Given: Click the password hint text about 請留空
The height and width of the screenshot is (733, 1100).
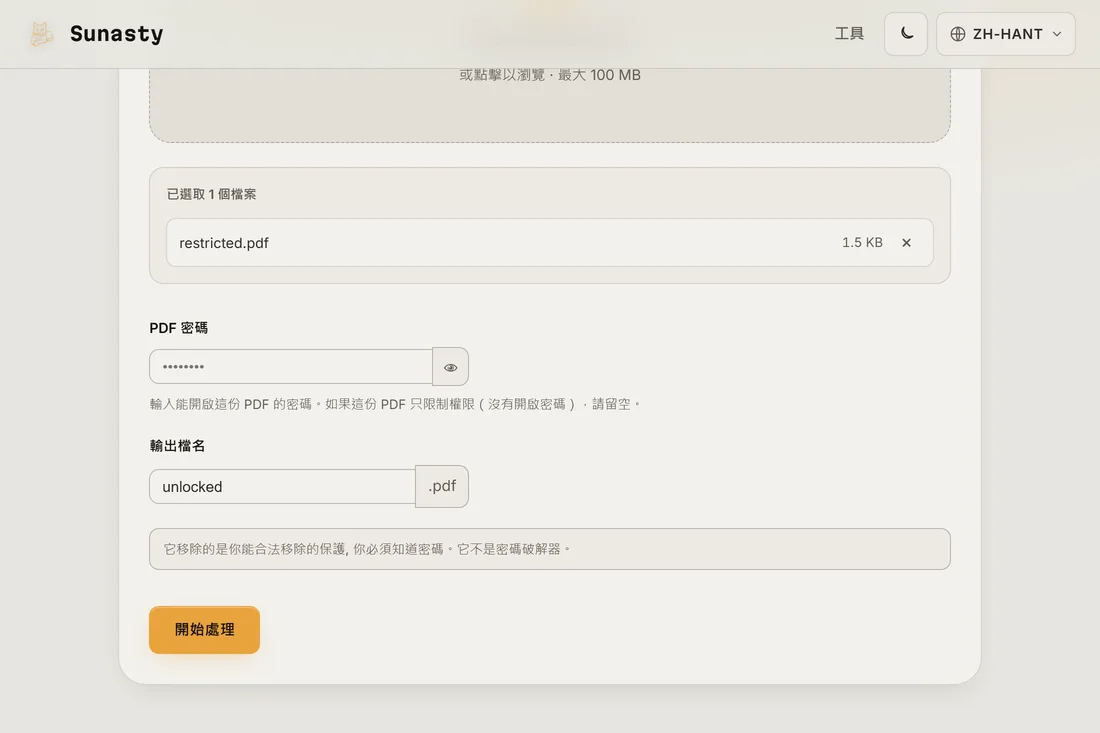Looking at the screenshot, I should 396,404.
